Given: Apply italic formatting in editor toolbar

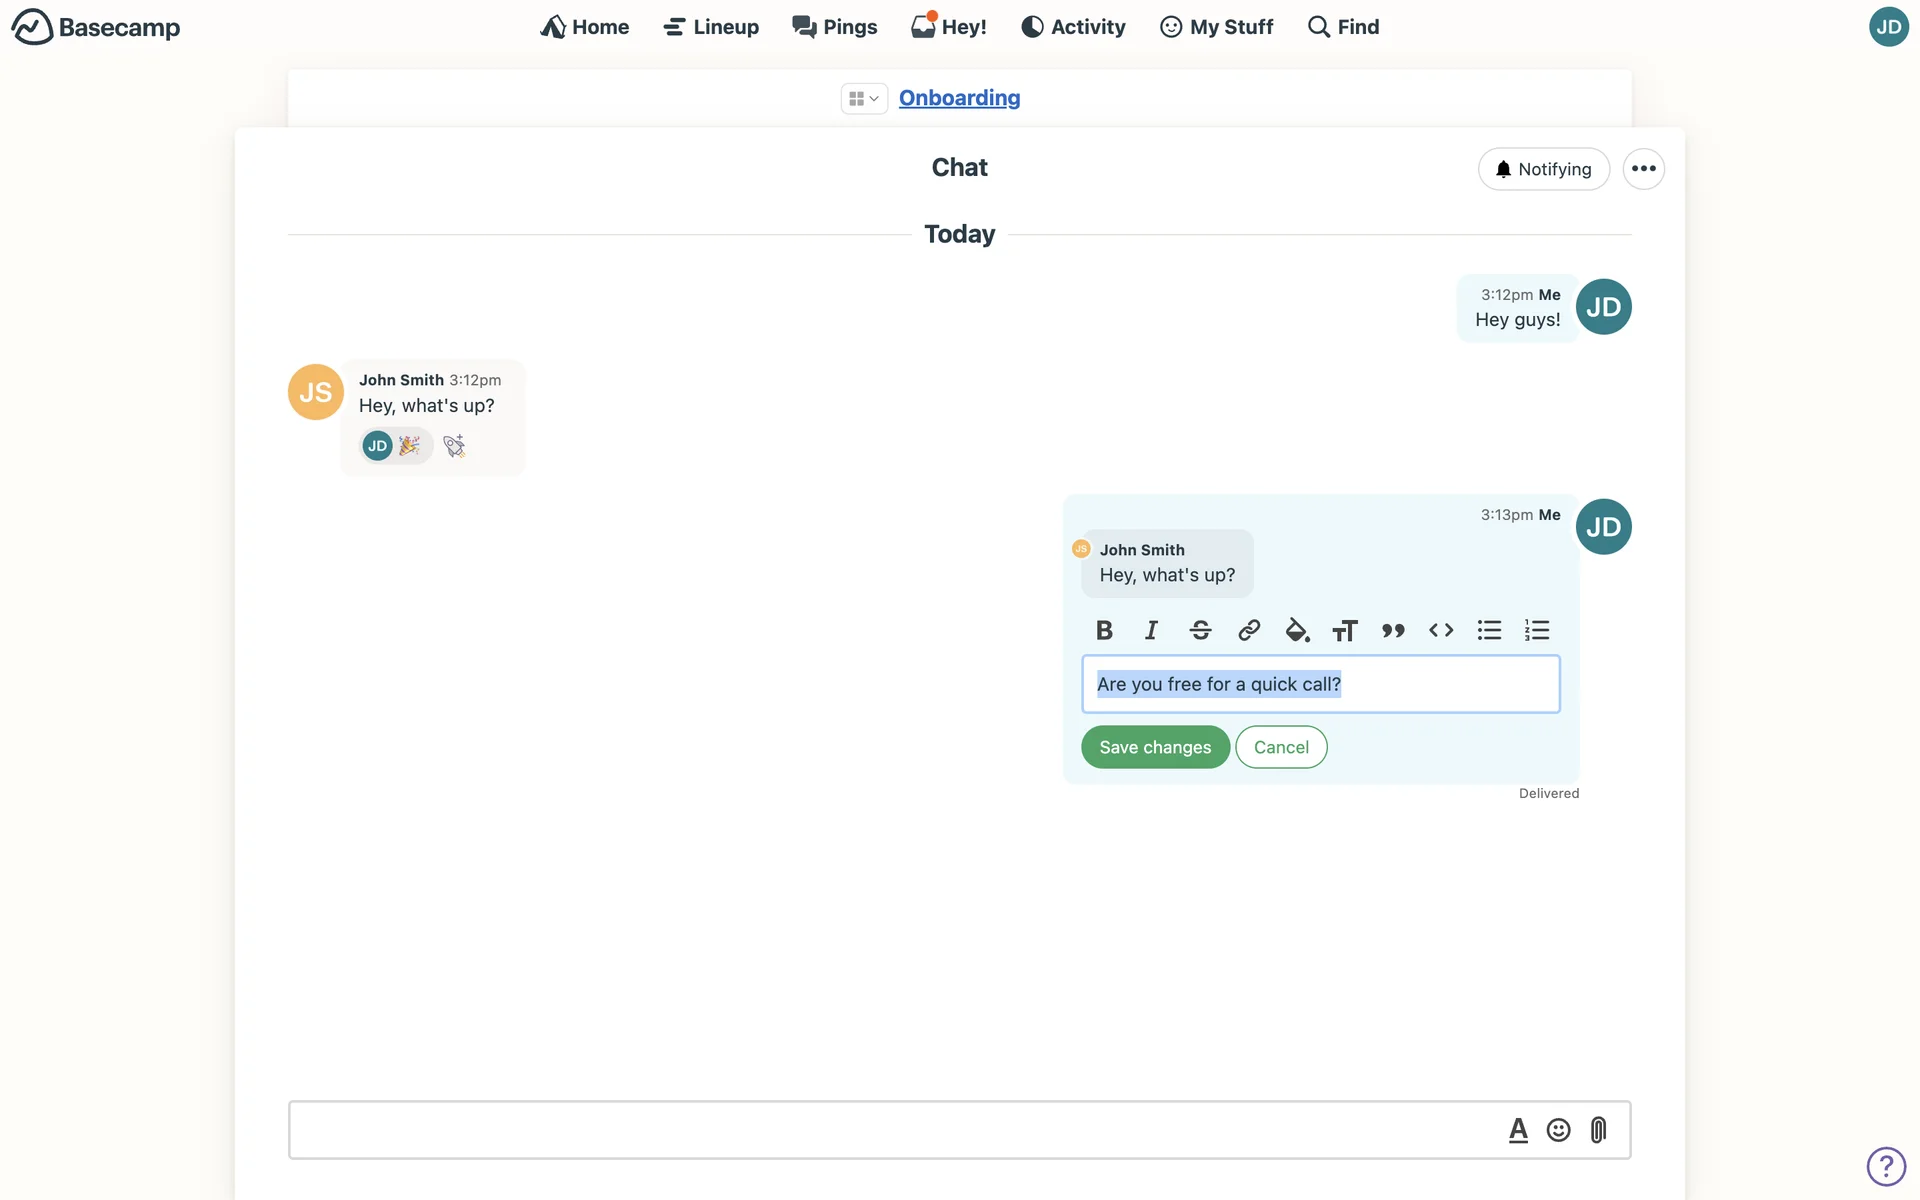Looking at the screenshot, I should 1152,630.
